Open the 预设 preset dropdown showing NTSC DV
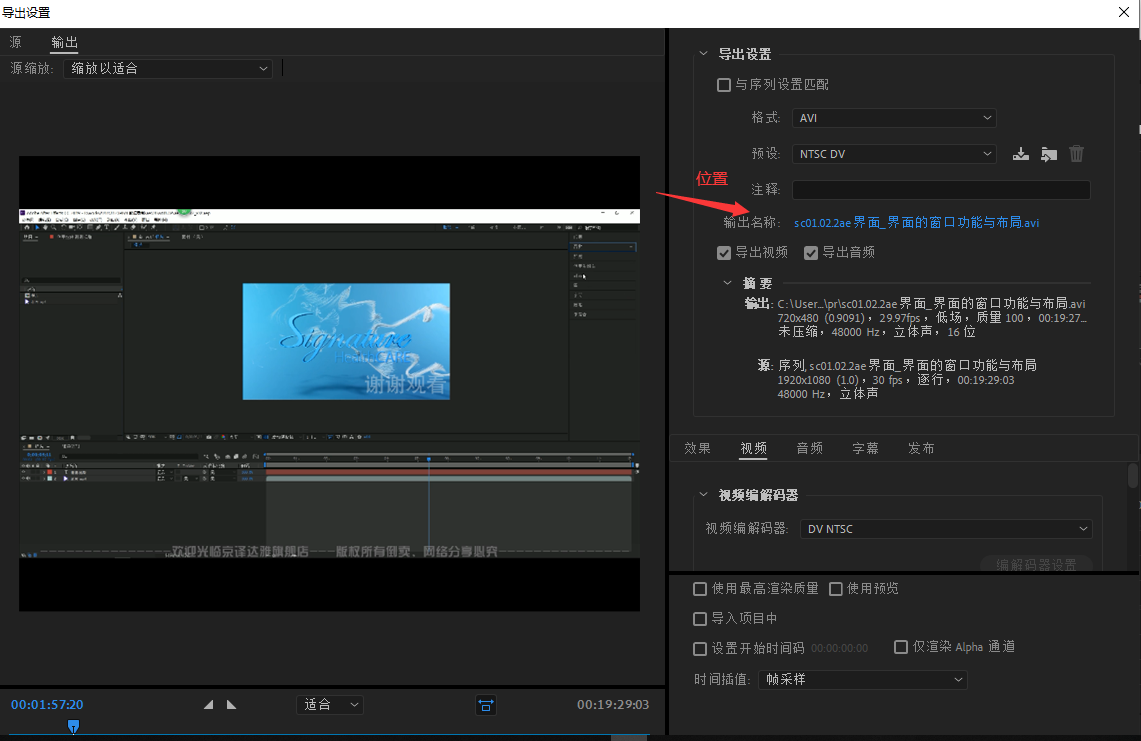This screenshot has height=741, width=1141. [x=893, y=153]
